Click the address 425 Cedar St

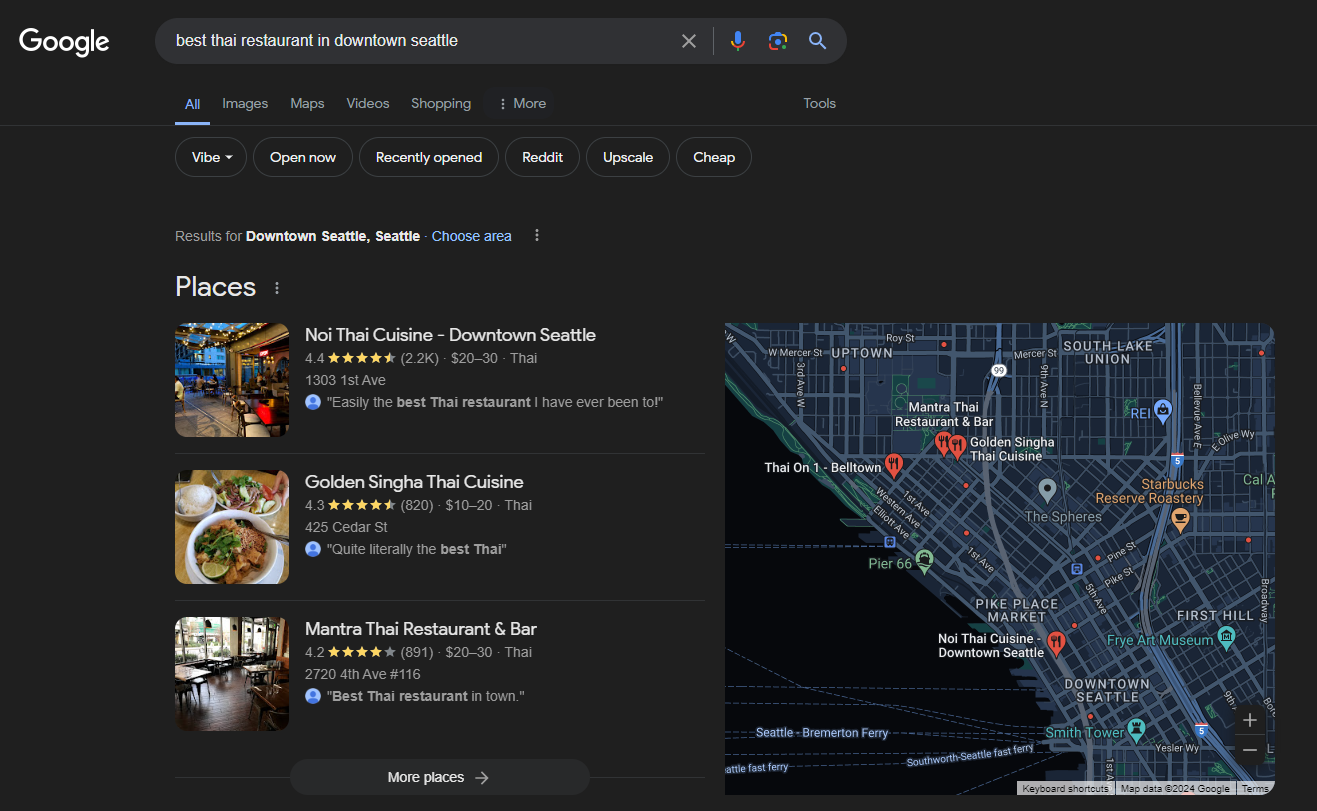coord(346,527)
